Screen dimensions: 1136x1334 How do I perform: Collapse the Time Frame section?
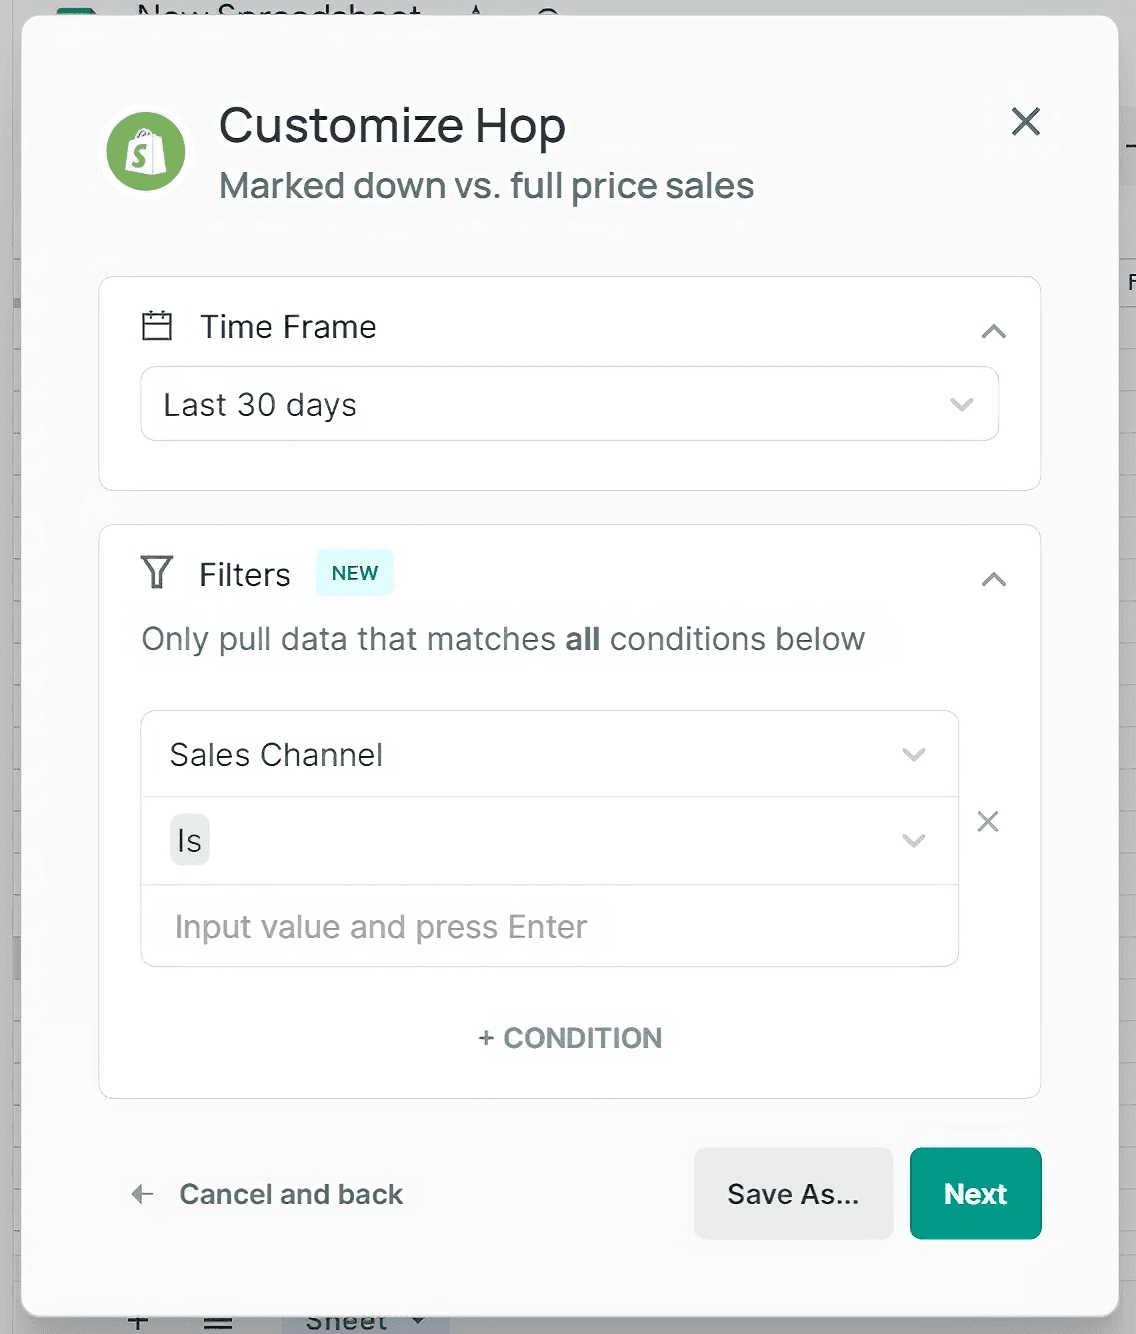tap(993, 331)
